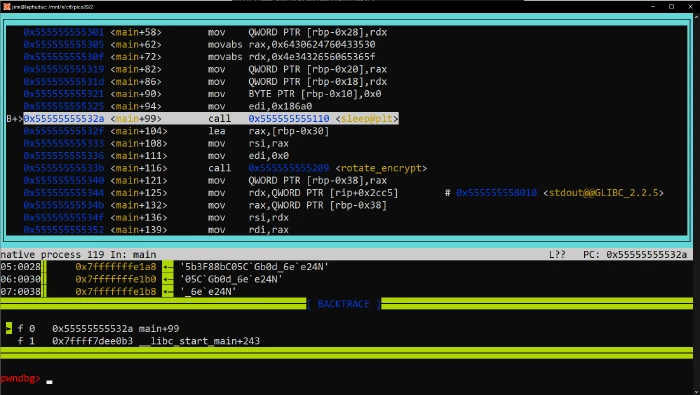Click highlighted address 0x55555555532a
The image size is (700, 395).
pyautogui.click(x=63, y=119)
